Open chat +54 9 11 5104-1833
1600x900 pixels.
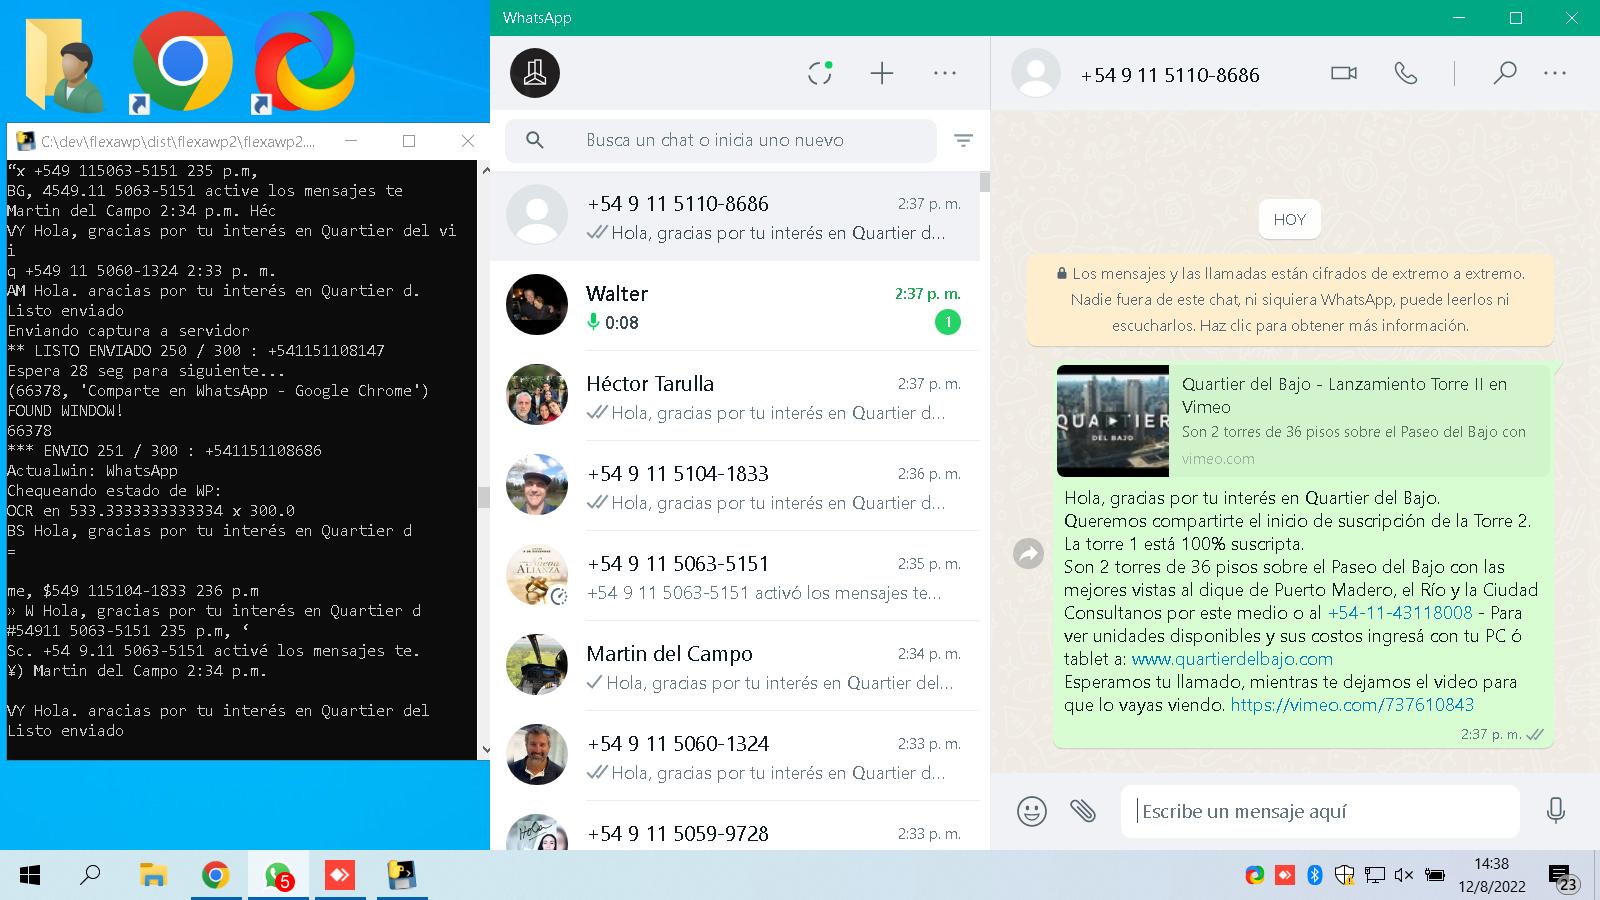click(x=735, y=486)
